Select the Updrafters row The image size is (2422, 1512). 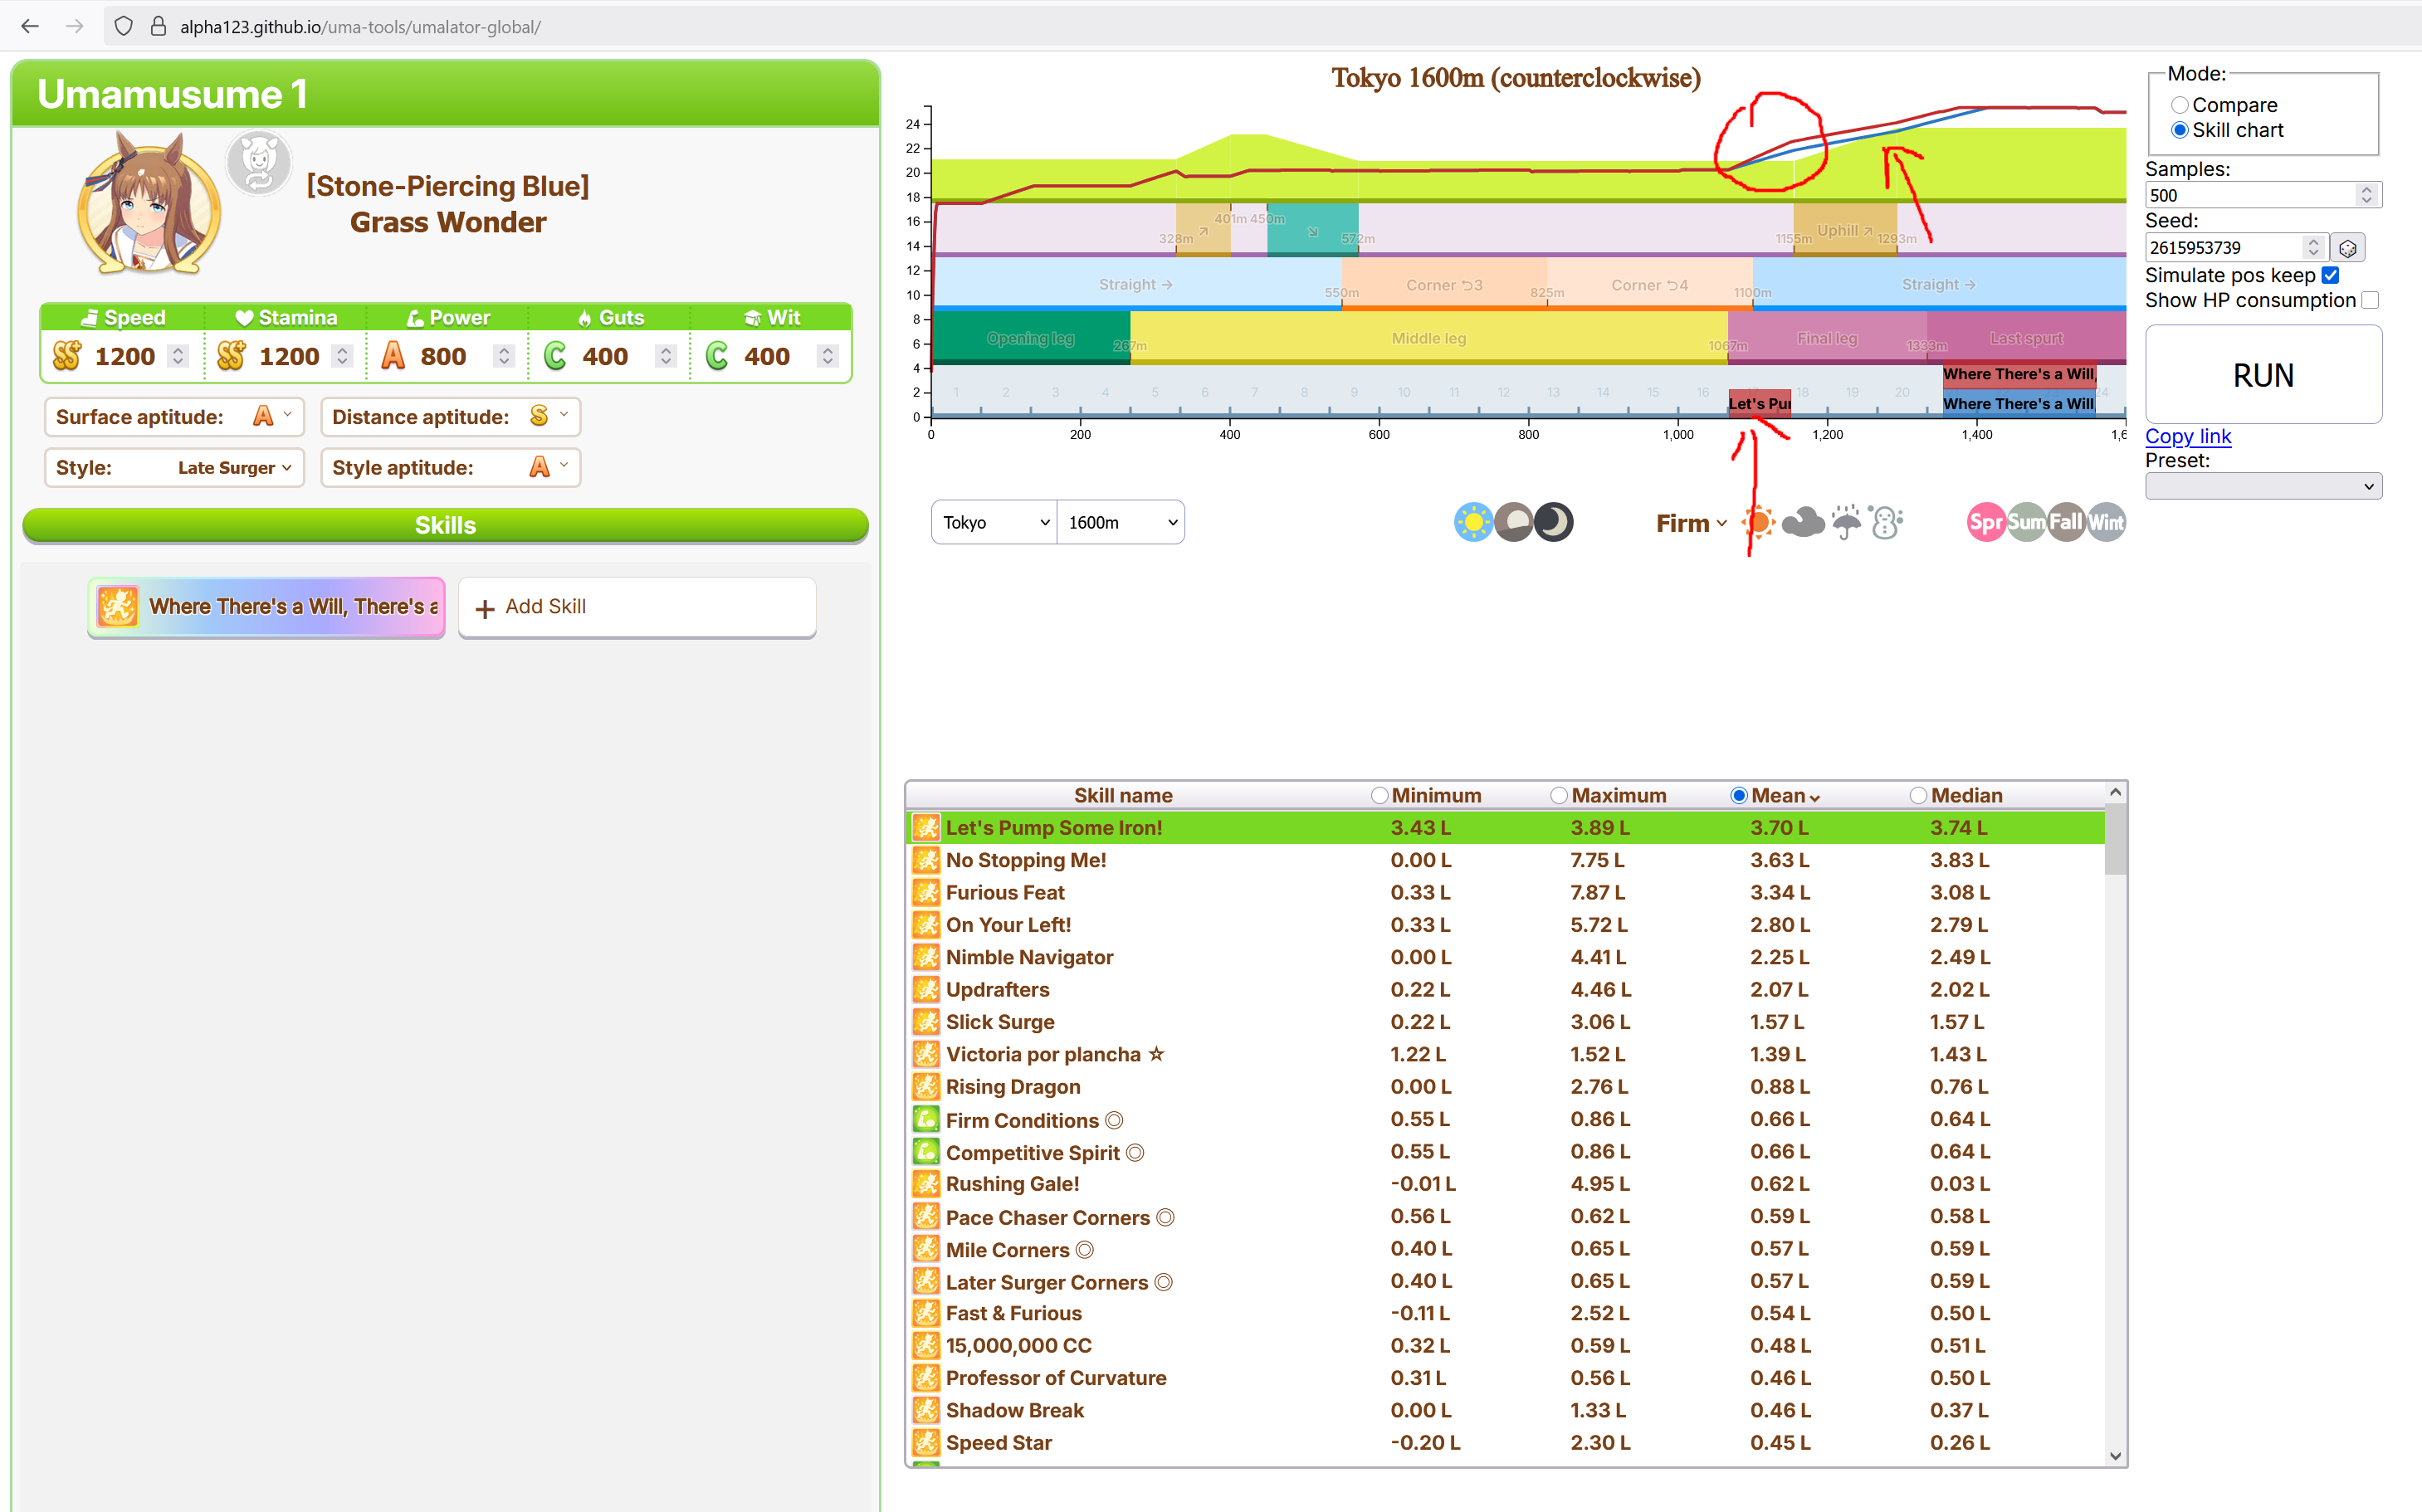(x=1505, y=989)
